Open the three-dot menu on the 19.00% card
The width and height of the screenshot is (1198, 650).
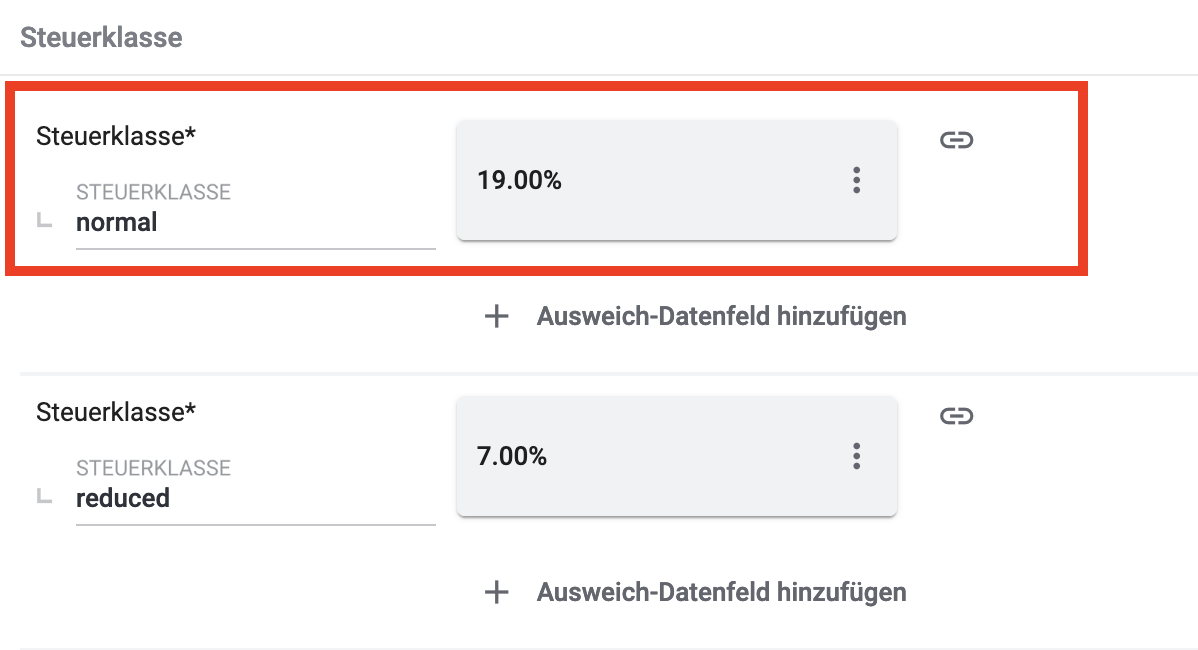click(856, 181)
